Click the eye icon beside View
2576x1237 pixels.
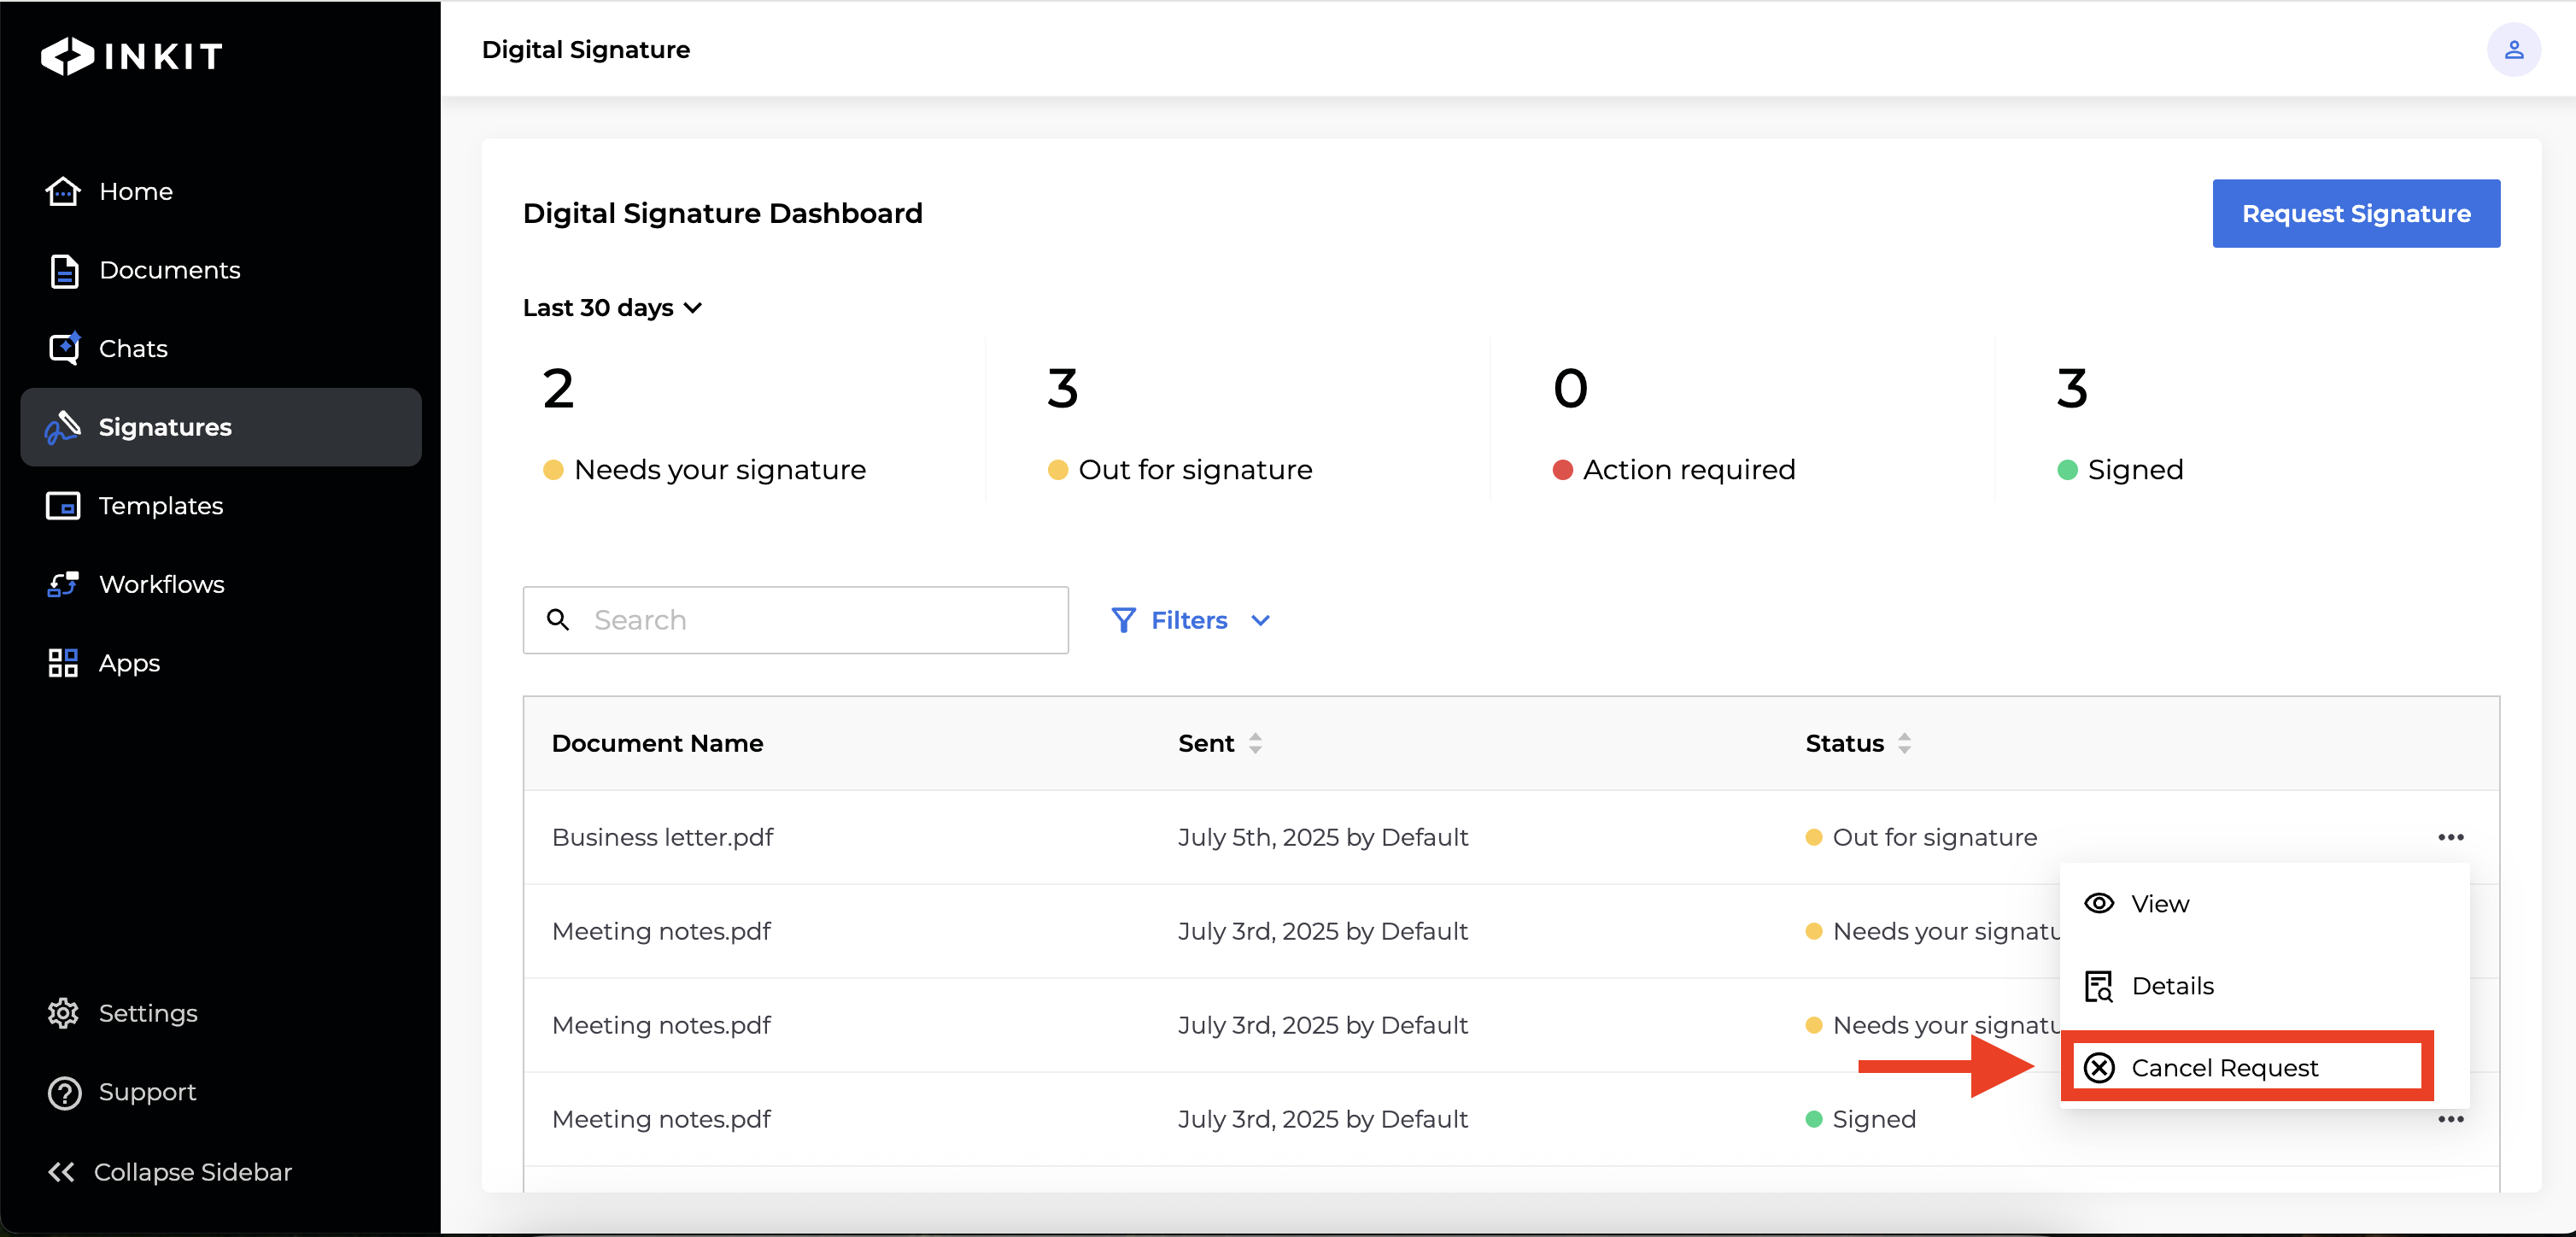point(2098,904)
